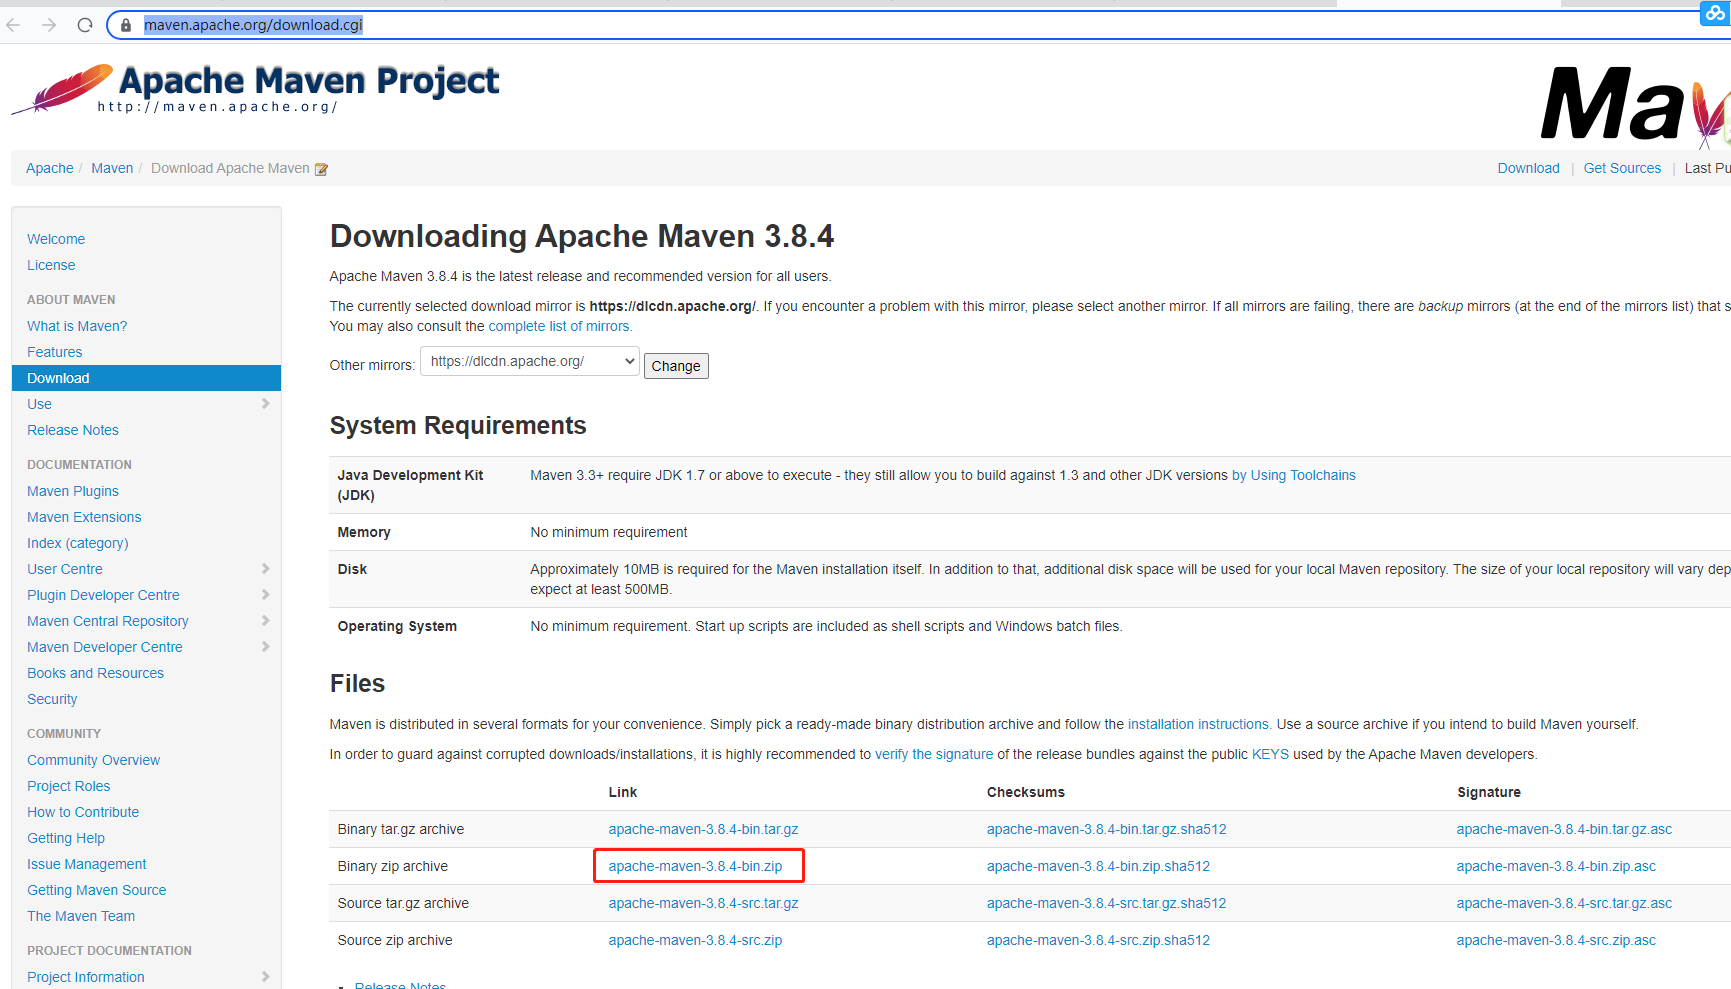
Task: Open apache-maven-3.8.4-src.tar.gz.sha512 checksum
Action: pyautogui.click(x=1106, y=903)
